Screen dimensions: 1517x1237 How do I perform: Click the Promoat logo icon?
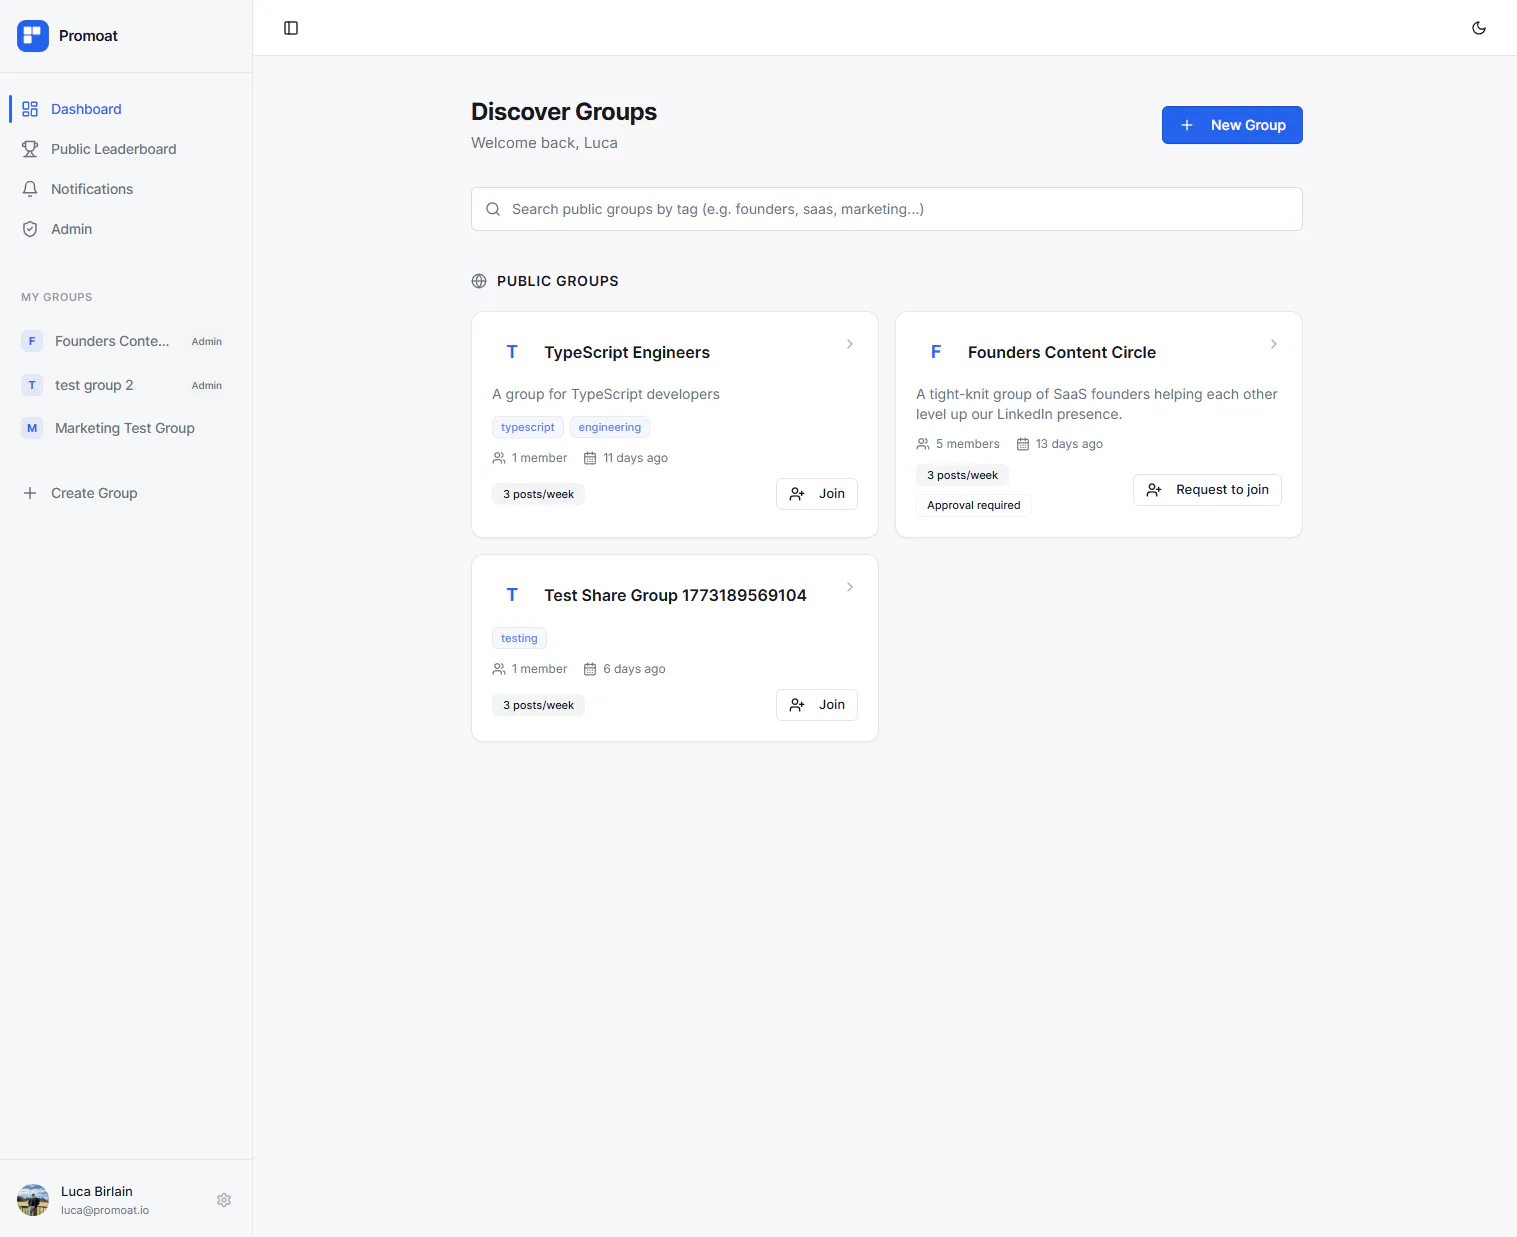coord(33,36)
